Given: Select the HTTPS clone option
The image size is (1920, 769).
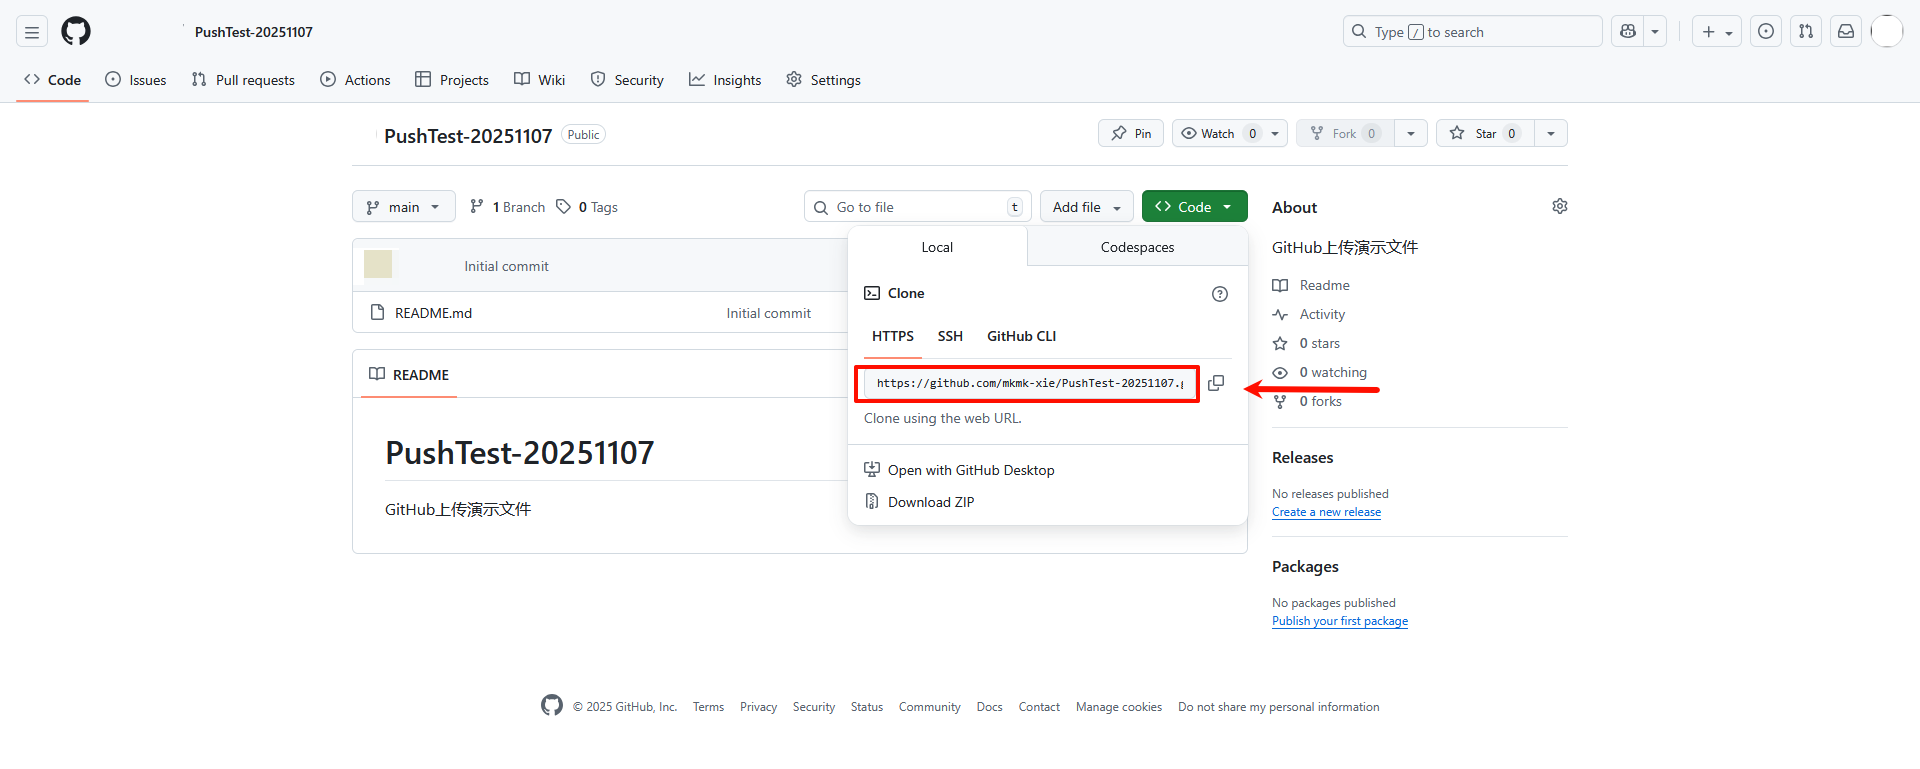Looking at the screenshot, I should 893,337.
